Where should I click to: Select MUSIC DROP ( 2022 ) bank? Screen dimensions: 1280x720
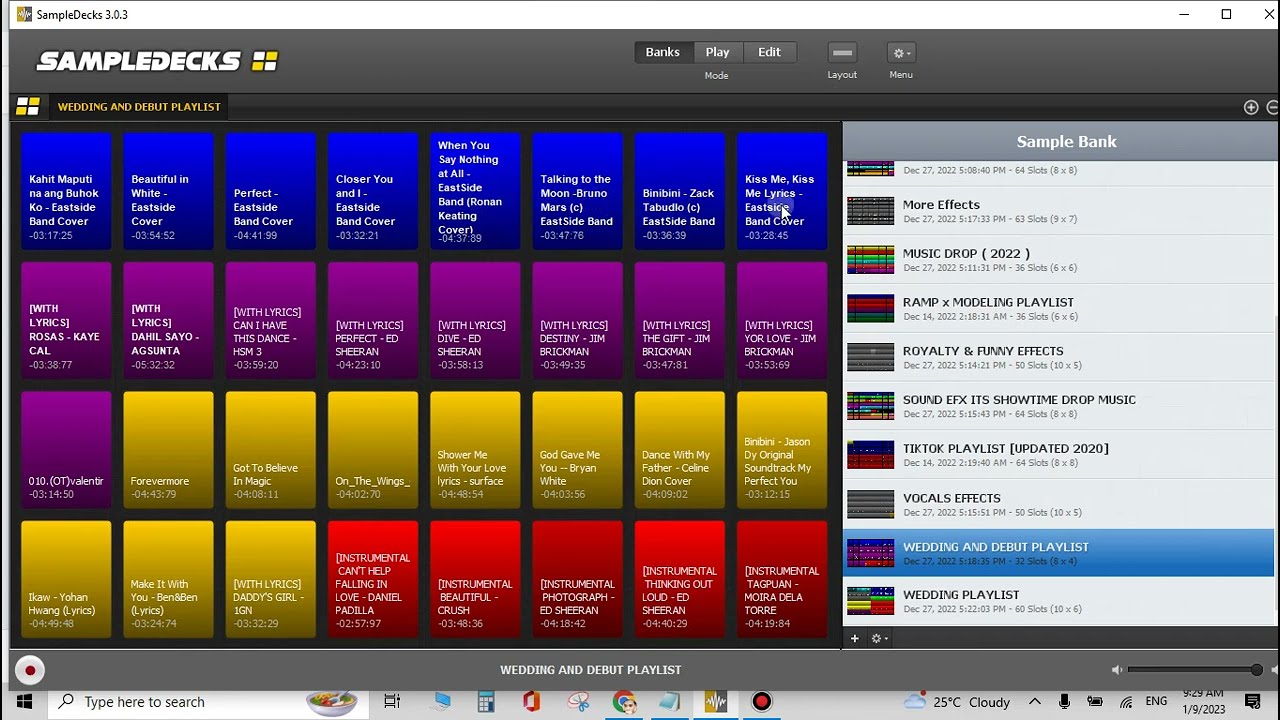pyautogui.click(x=1060, y=260)
